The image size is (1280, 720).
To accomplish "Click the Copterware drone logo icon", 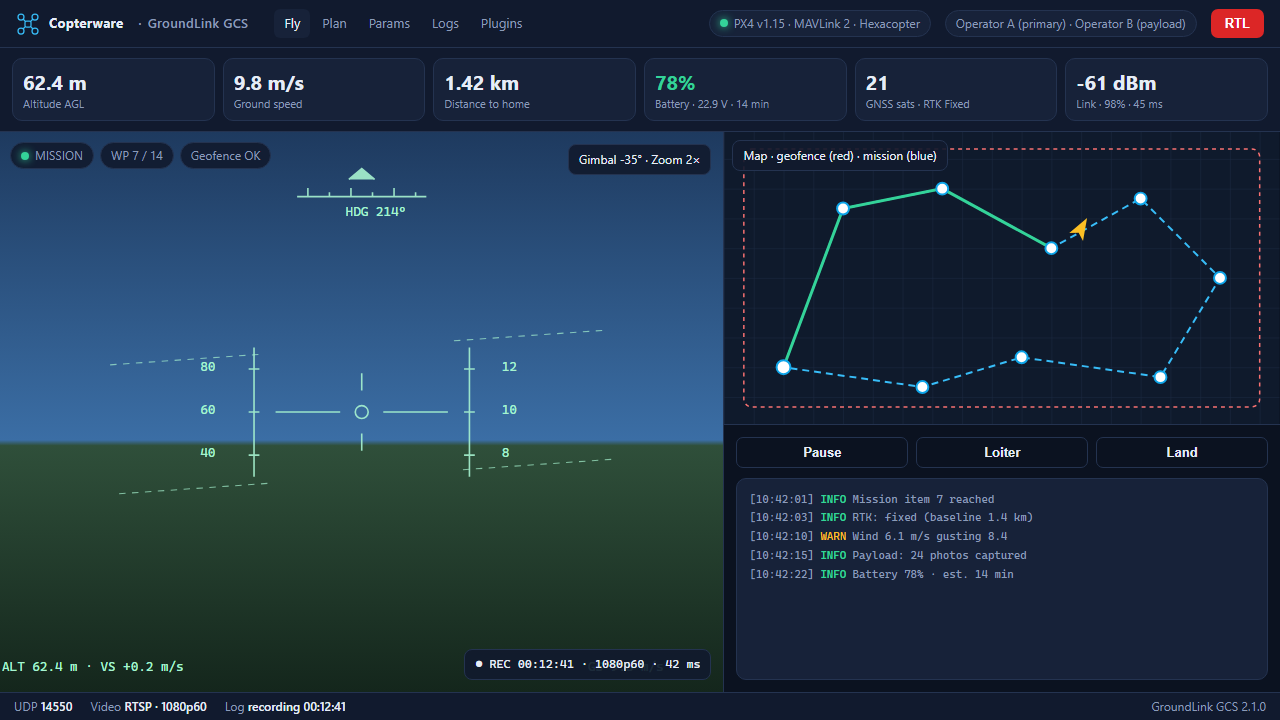I will coord(28,24).
